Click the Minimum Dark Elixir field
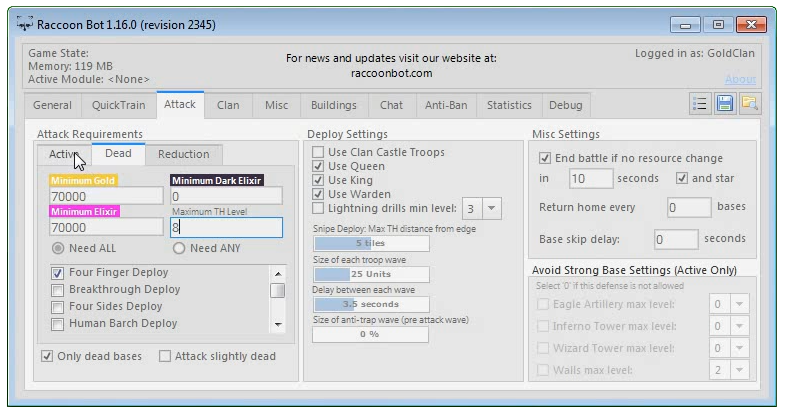Viewport: 785px width, 419px height. pos(226,196)
